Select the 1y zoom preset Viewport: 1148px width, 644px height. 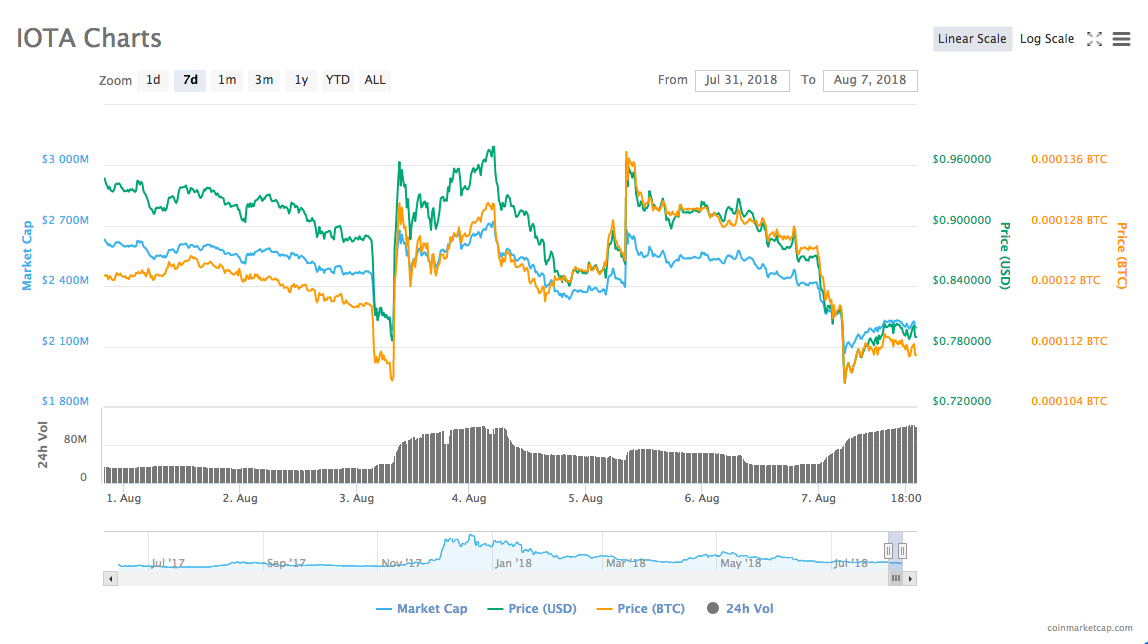pos(300,80)
